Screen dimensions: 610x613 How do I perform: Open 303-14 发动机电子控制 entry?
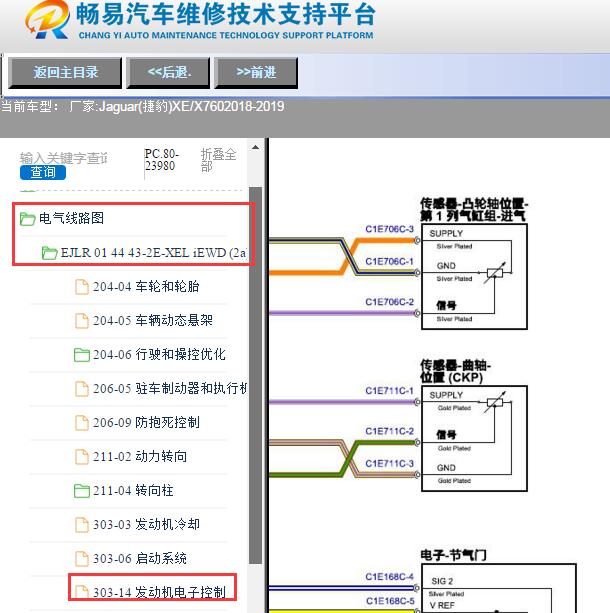(x=159, y=592)
